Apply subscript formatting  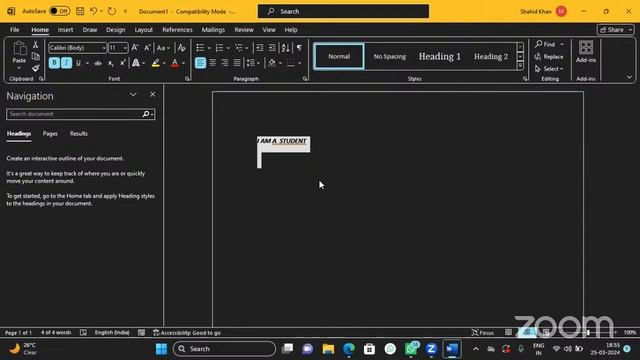(111, 63)
